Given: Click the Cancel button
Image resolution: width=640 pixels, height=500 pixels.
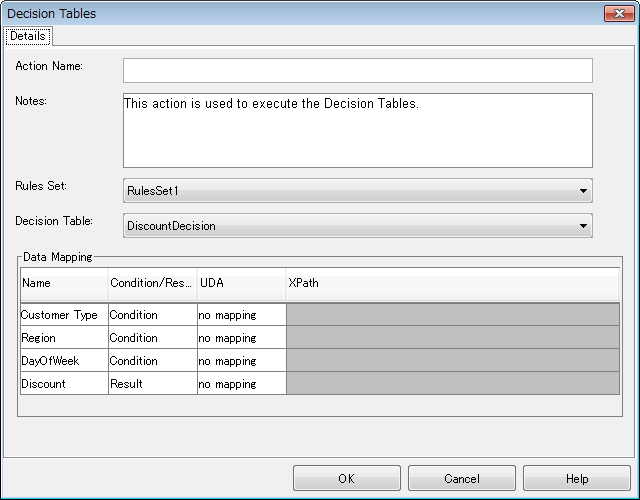Looking at the screenshot, I should (x=462, y=478).
